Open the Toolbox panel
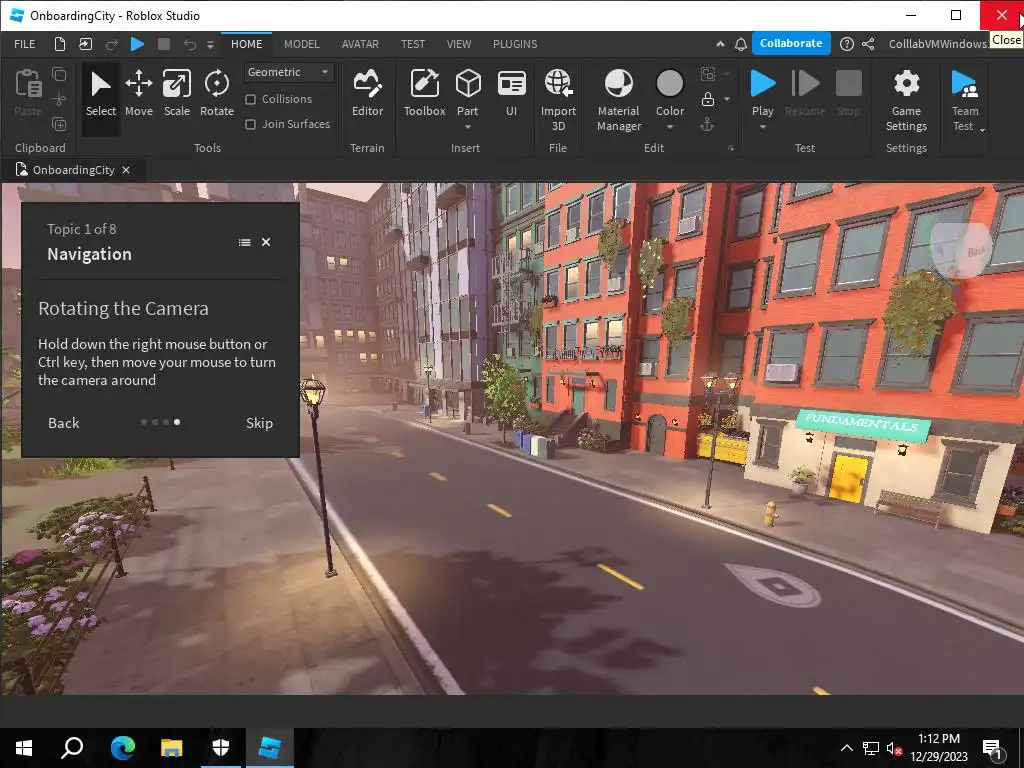Viewport: 1024px width, 768px height. pos(424,95)
